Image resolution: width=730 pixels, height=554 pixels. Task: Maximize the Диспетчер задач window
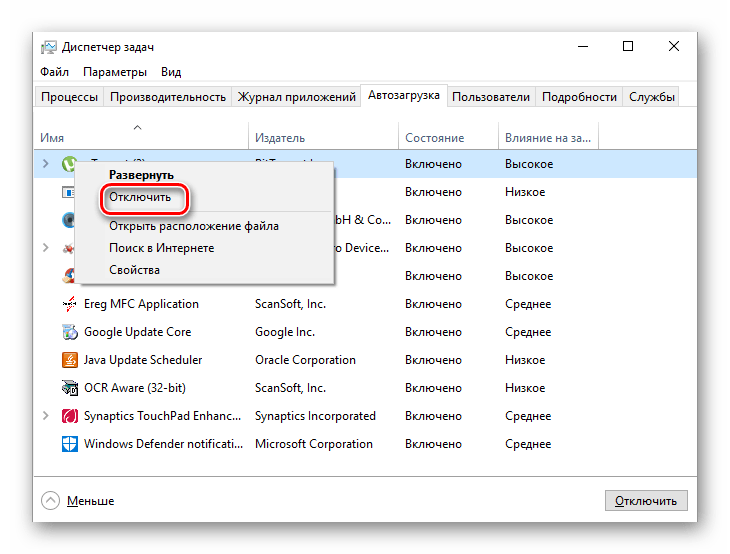pyautogui.click(x=628, y=46)
